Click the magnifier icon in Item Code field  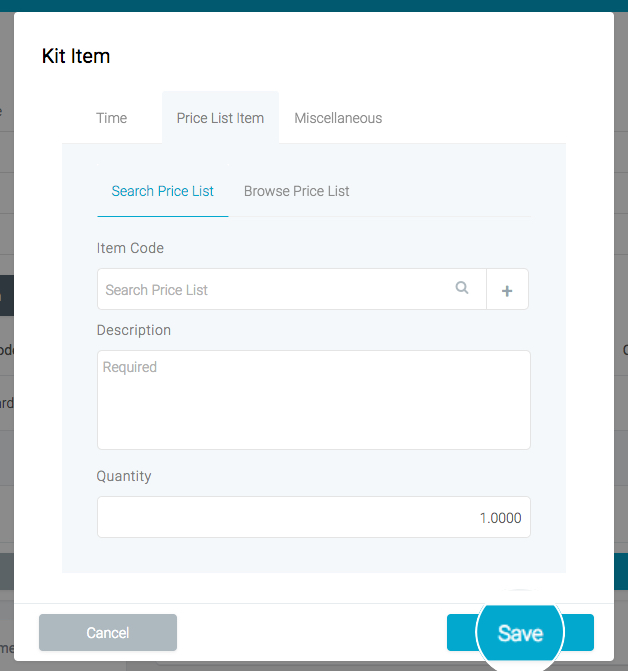[462, 288]
